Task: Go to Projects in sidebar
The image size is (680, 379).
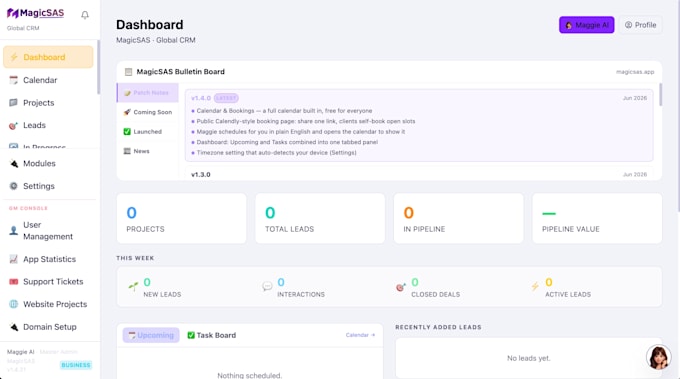Action: pos(48,103)
